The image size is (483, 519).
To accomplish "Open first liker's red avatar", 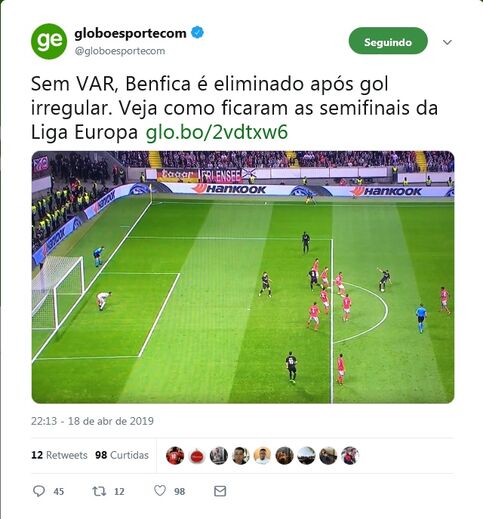I will pyautogui.click(x=175, y=456).
